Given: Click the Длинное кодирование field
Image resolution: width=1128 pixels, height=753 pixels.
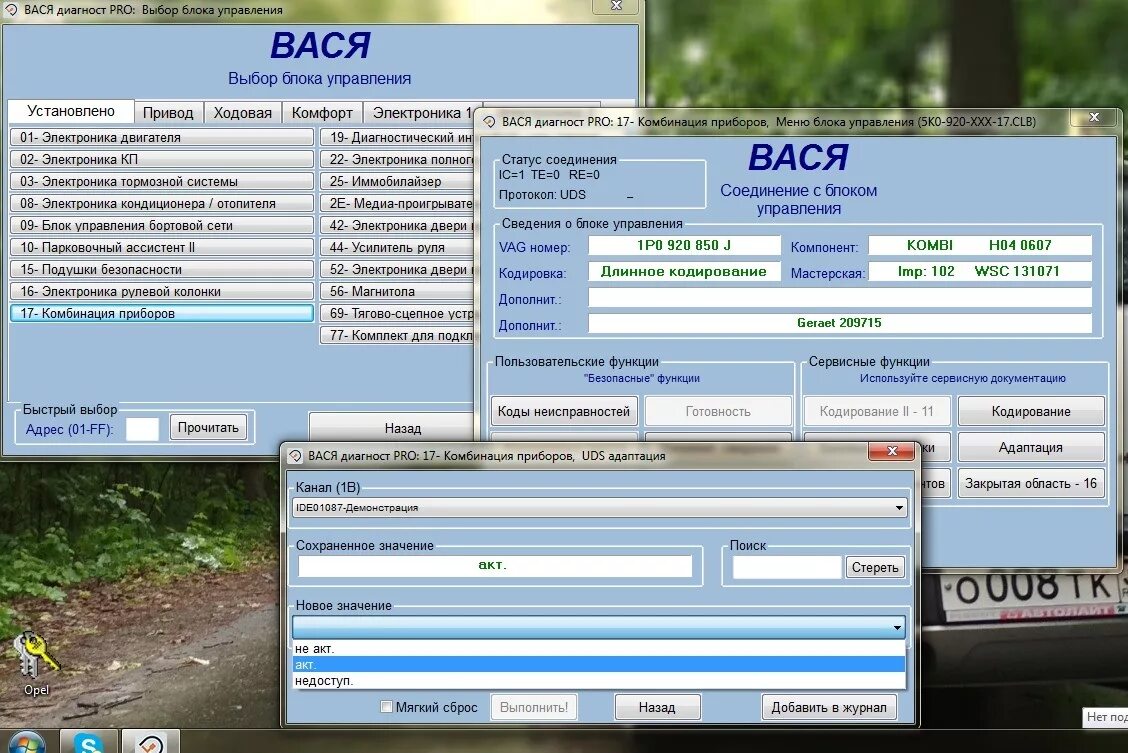Looking at the screenshot, I should (x=684, y=271).
